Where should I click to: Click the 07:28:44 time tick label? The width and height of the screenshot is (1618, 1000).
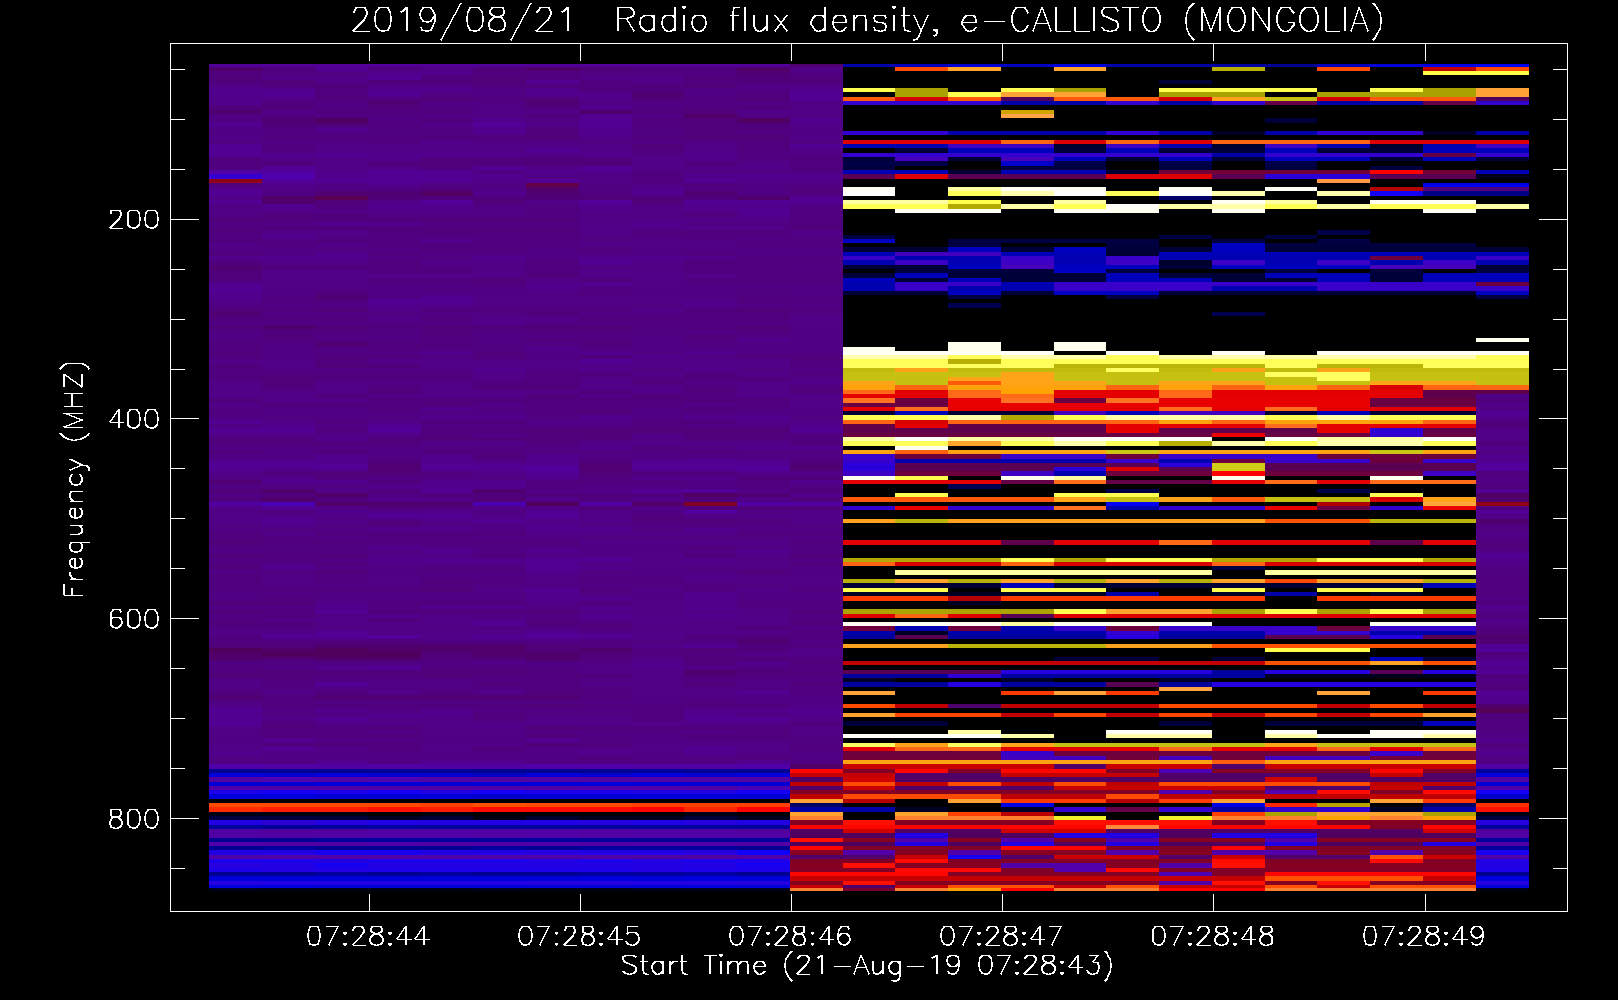pos(368,937)
